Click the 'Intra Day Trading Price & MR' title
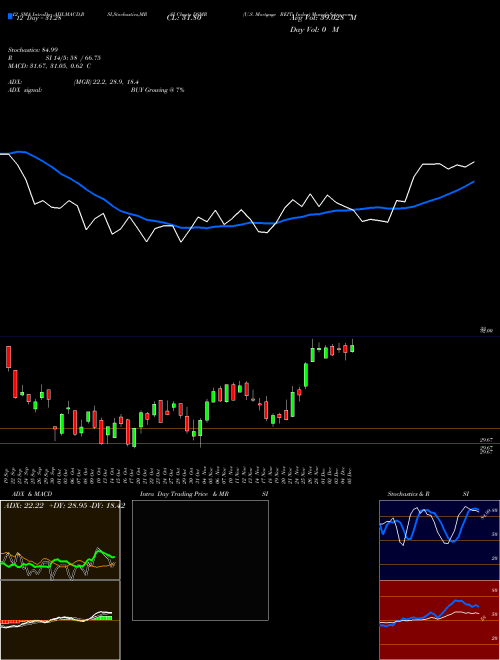The width and height of the screenshot is (500, 660). click(x=184, y=494)
